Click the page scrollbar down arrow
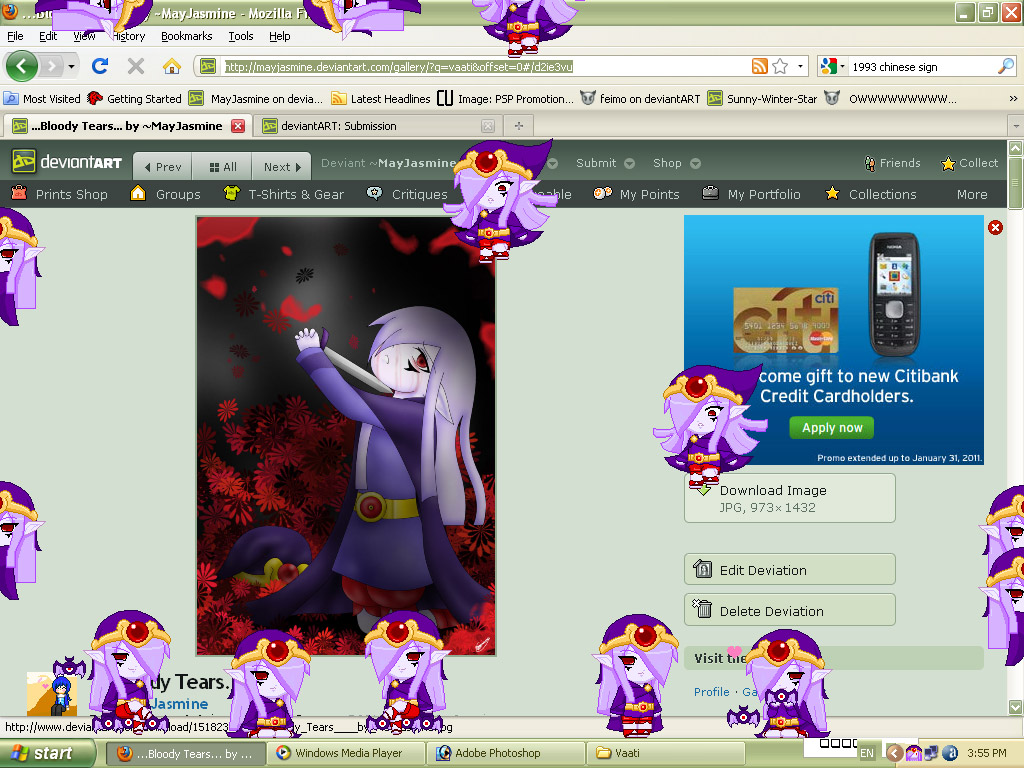Screen dimensions: 1024x768 (1016, 707)
